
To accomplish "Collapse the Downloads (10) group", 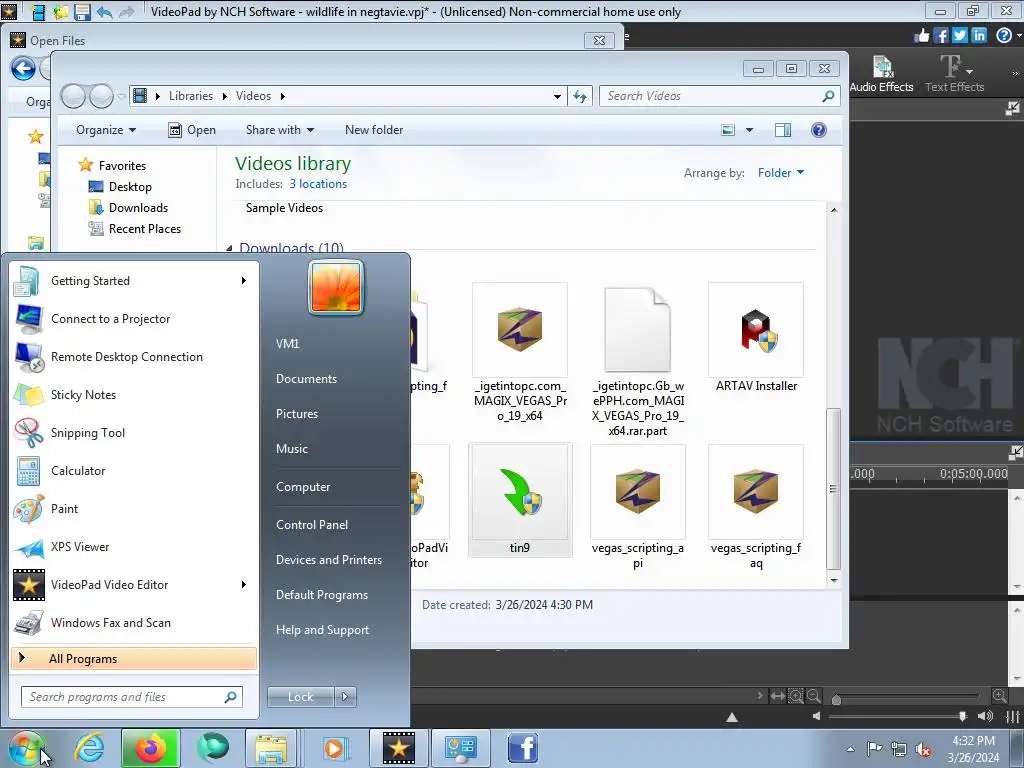I will pyautogui.click(x=229, y=248).
